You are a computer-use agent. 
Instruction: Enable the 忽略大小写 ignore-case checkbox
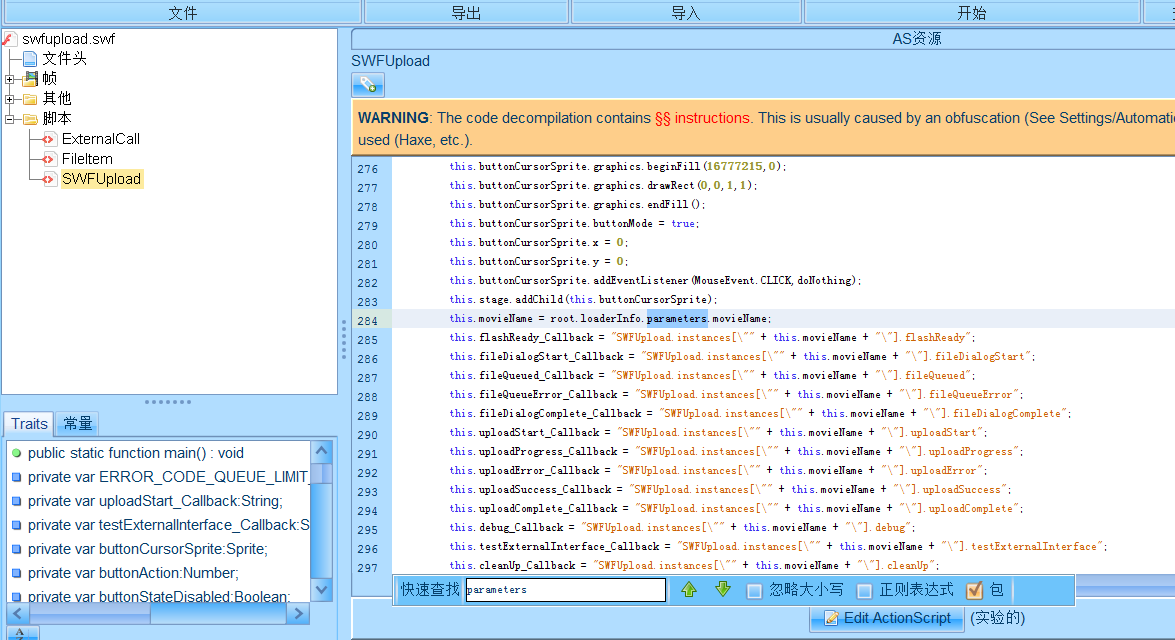[755, 591]
